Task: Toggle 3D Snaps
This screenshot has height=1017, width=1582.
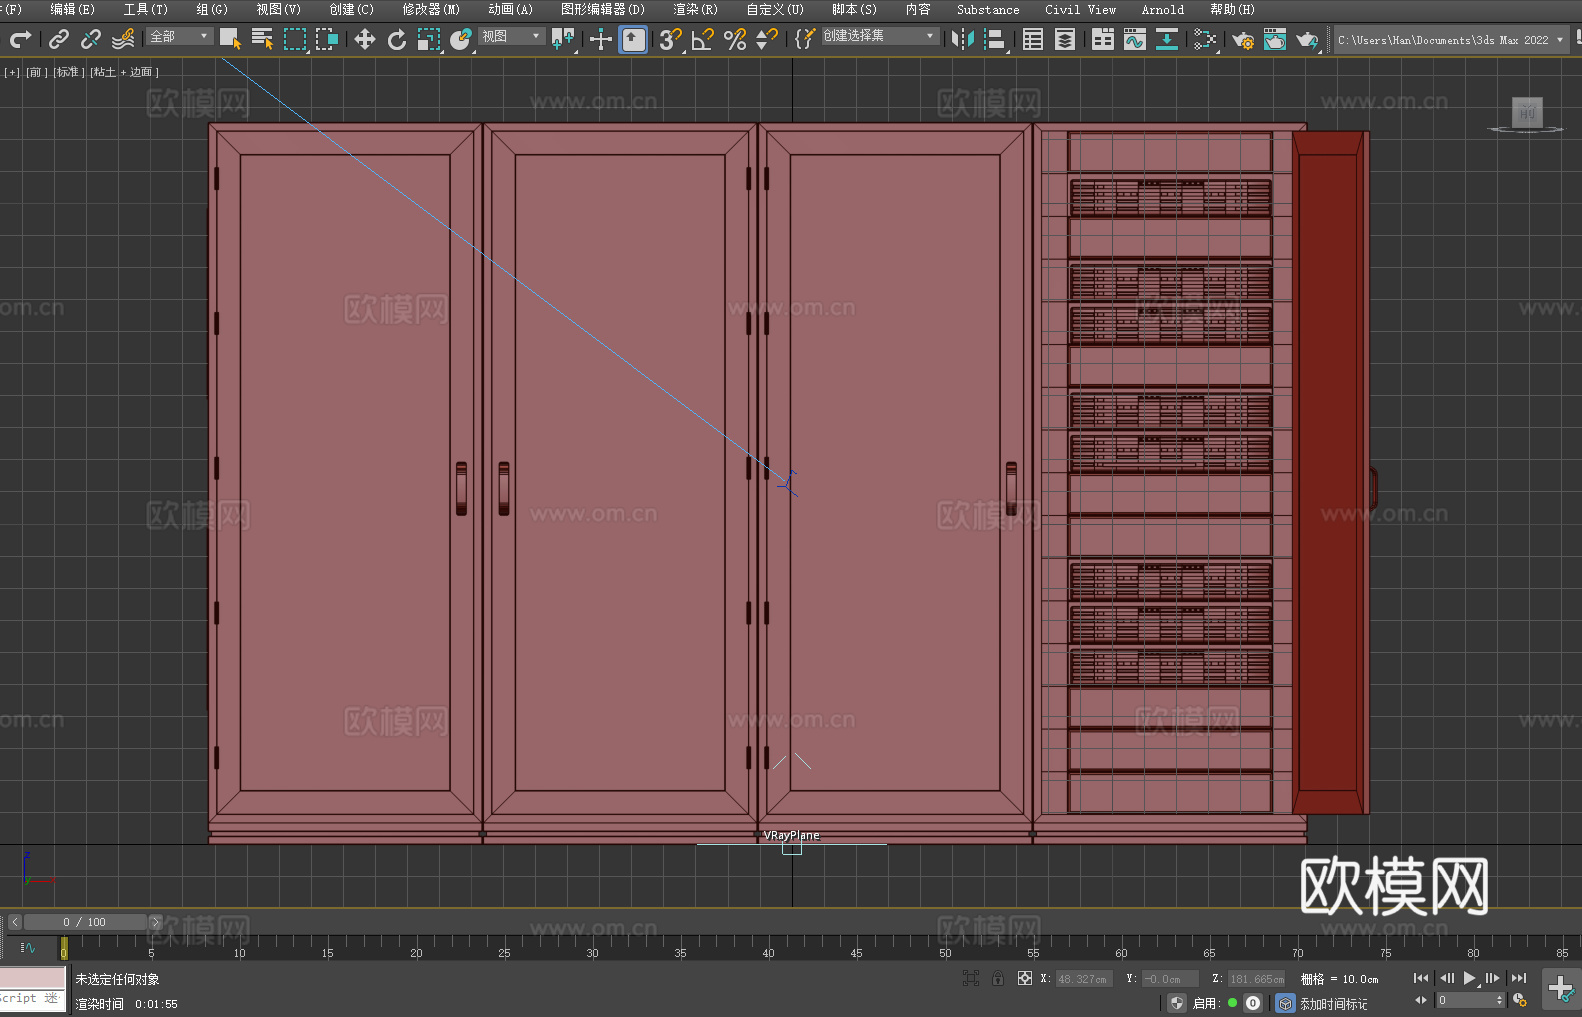Action: click(671, 39)
